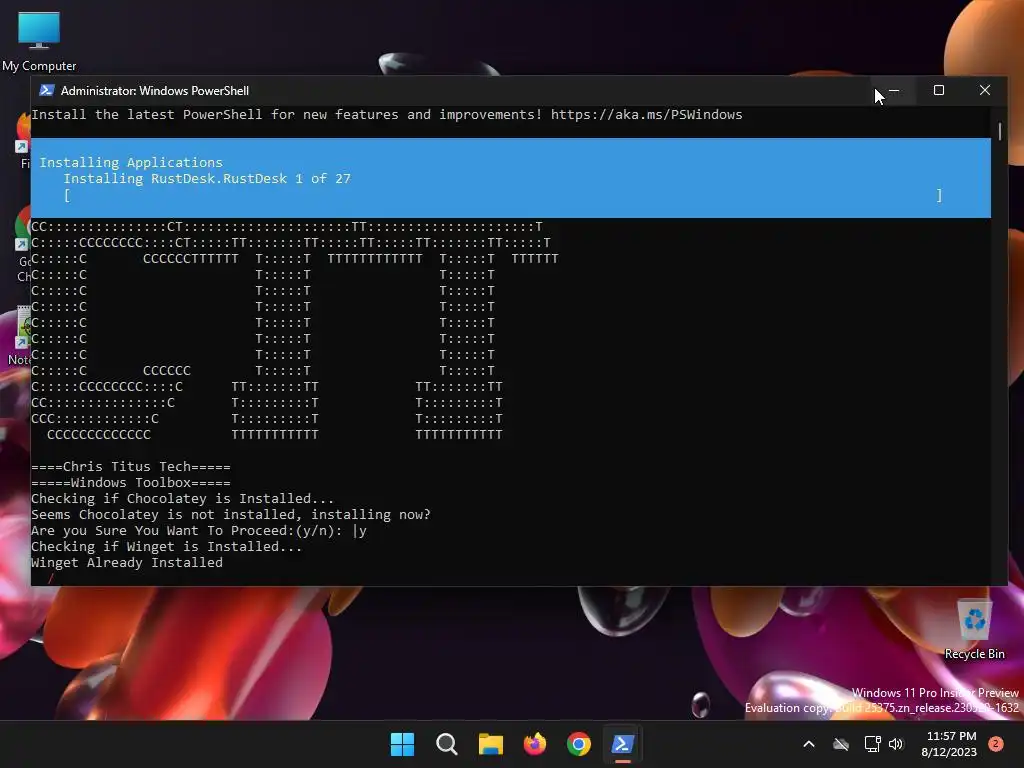Open taskbar Search
The image size is (1024, 768).
click(x=447, y=744)
